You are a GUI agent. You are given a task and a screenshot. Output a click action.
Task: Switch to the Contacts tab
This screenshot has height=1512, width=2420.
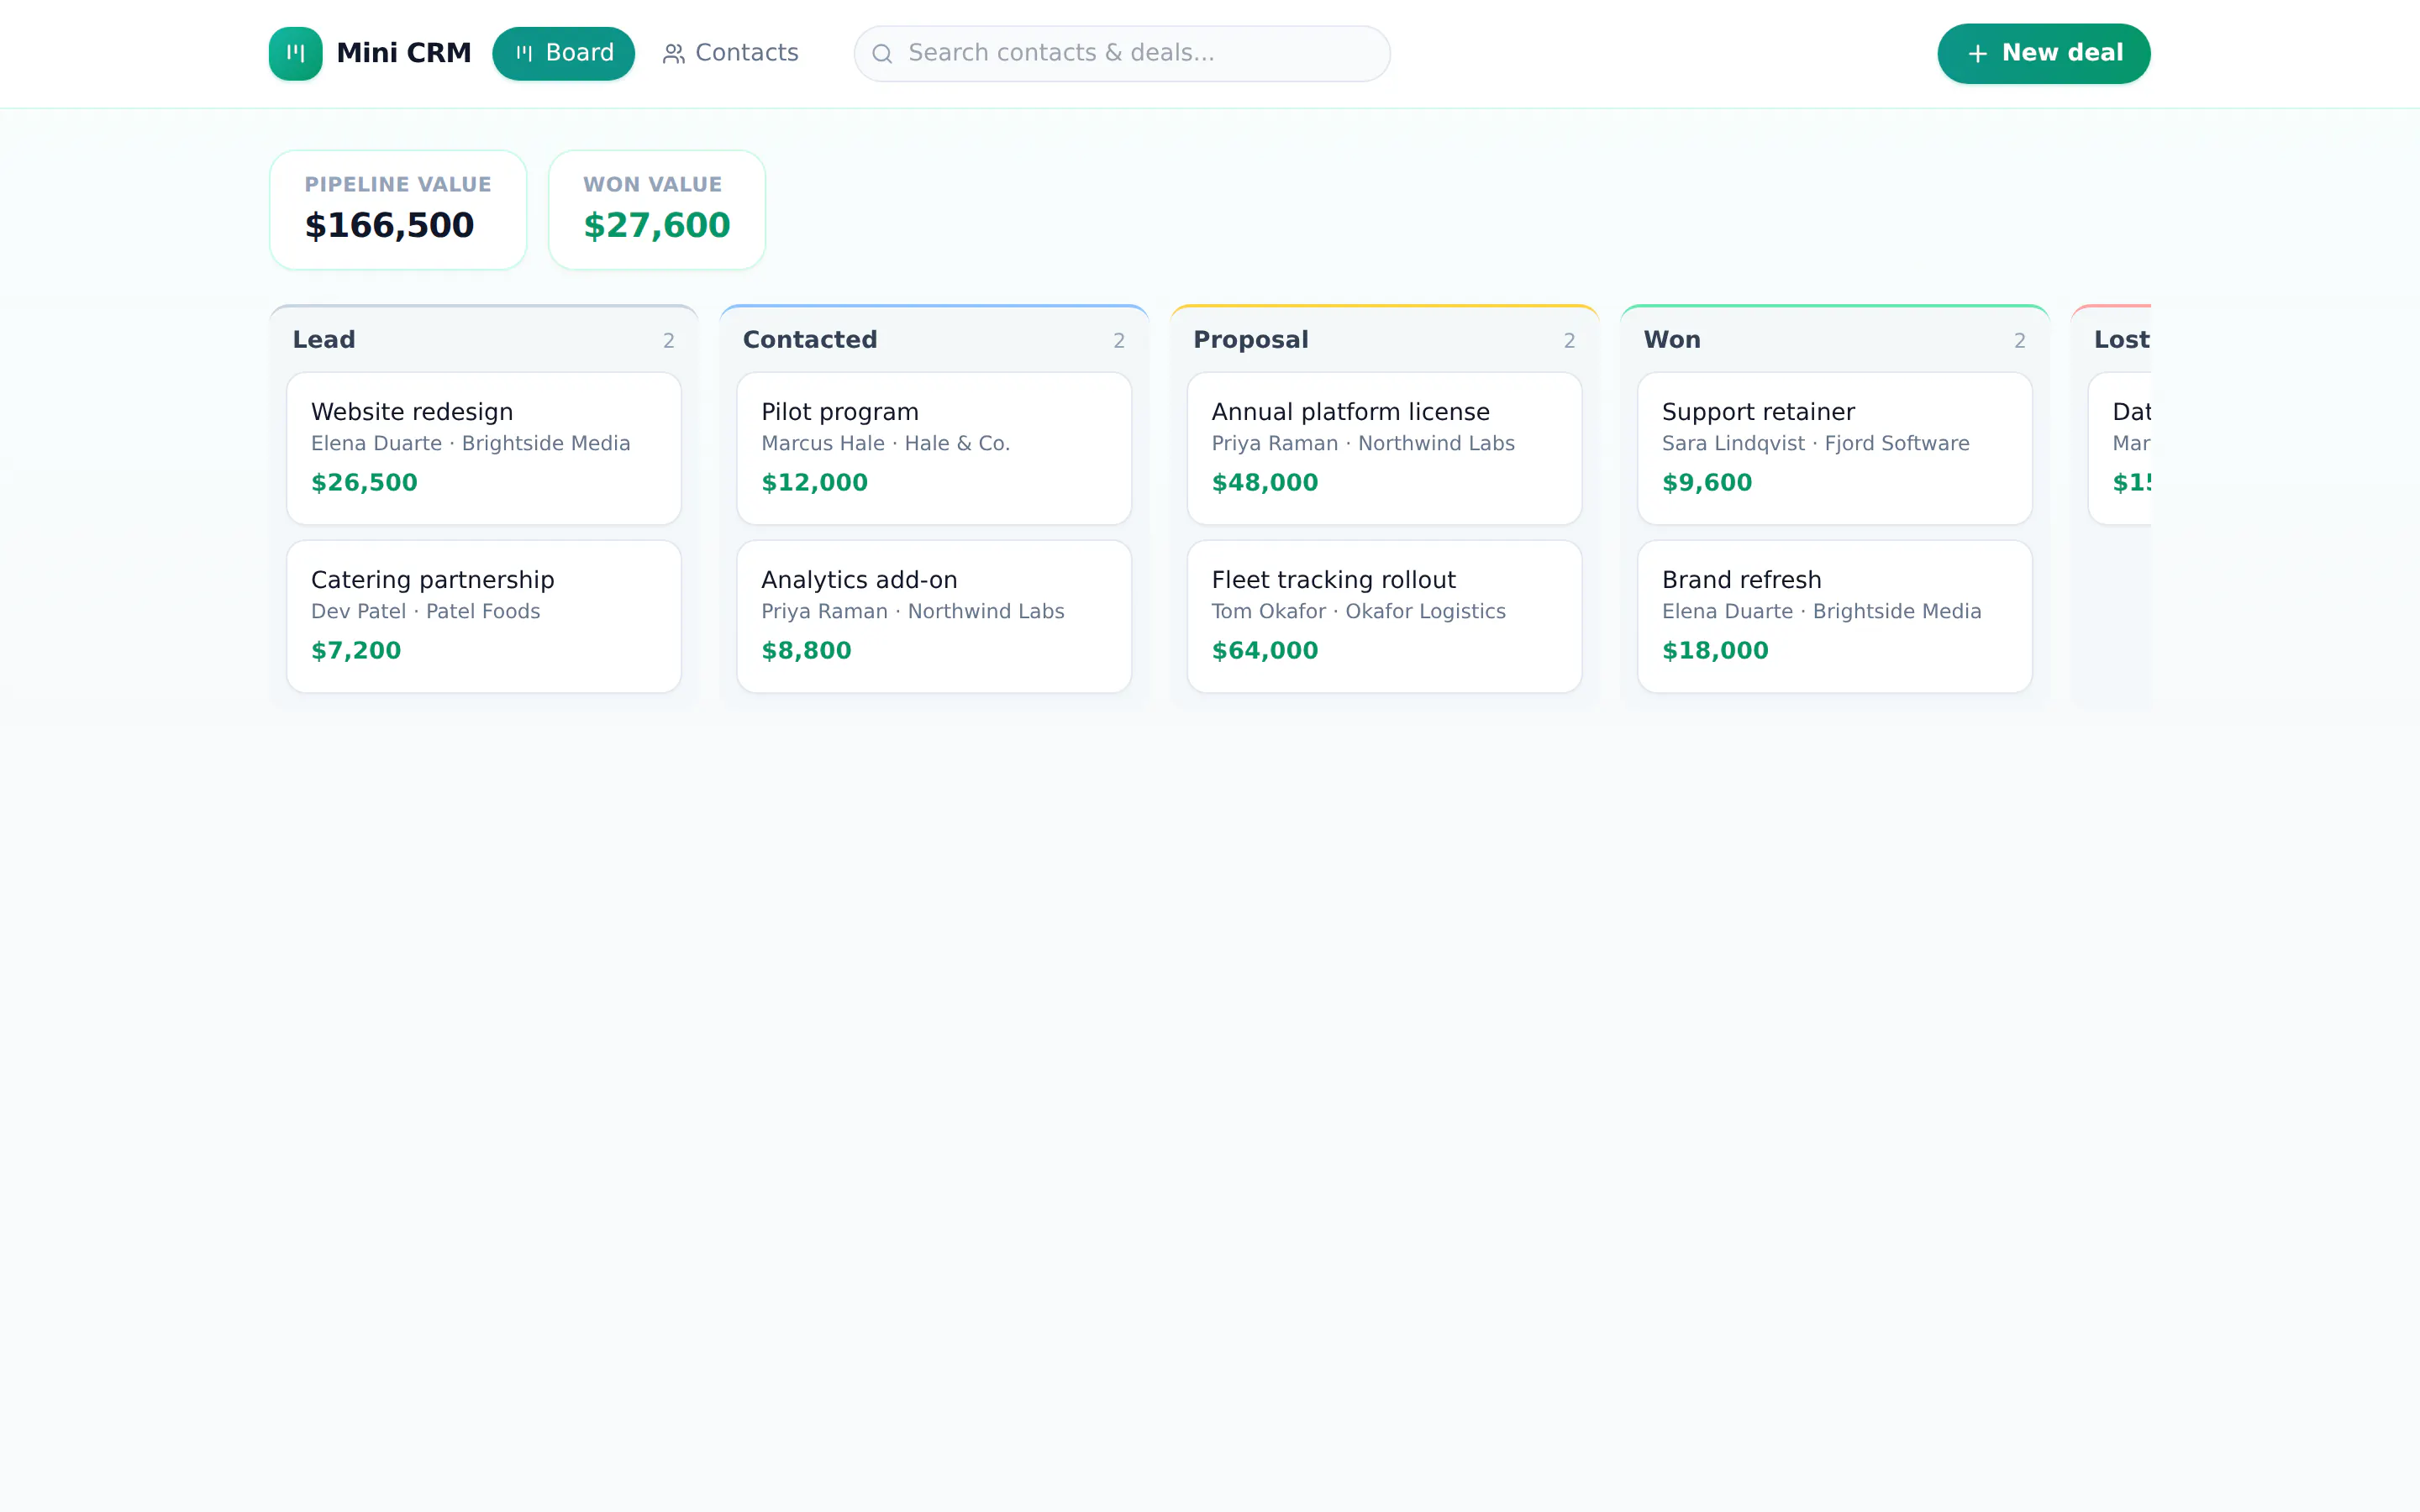tap(731, 53)
